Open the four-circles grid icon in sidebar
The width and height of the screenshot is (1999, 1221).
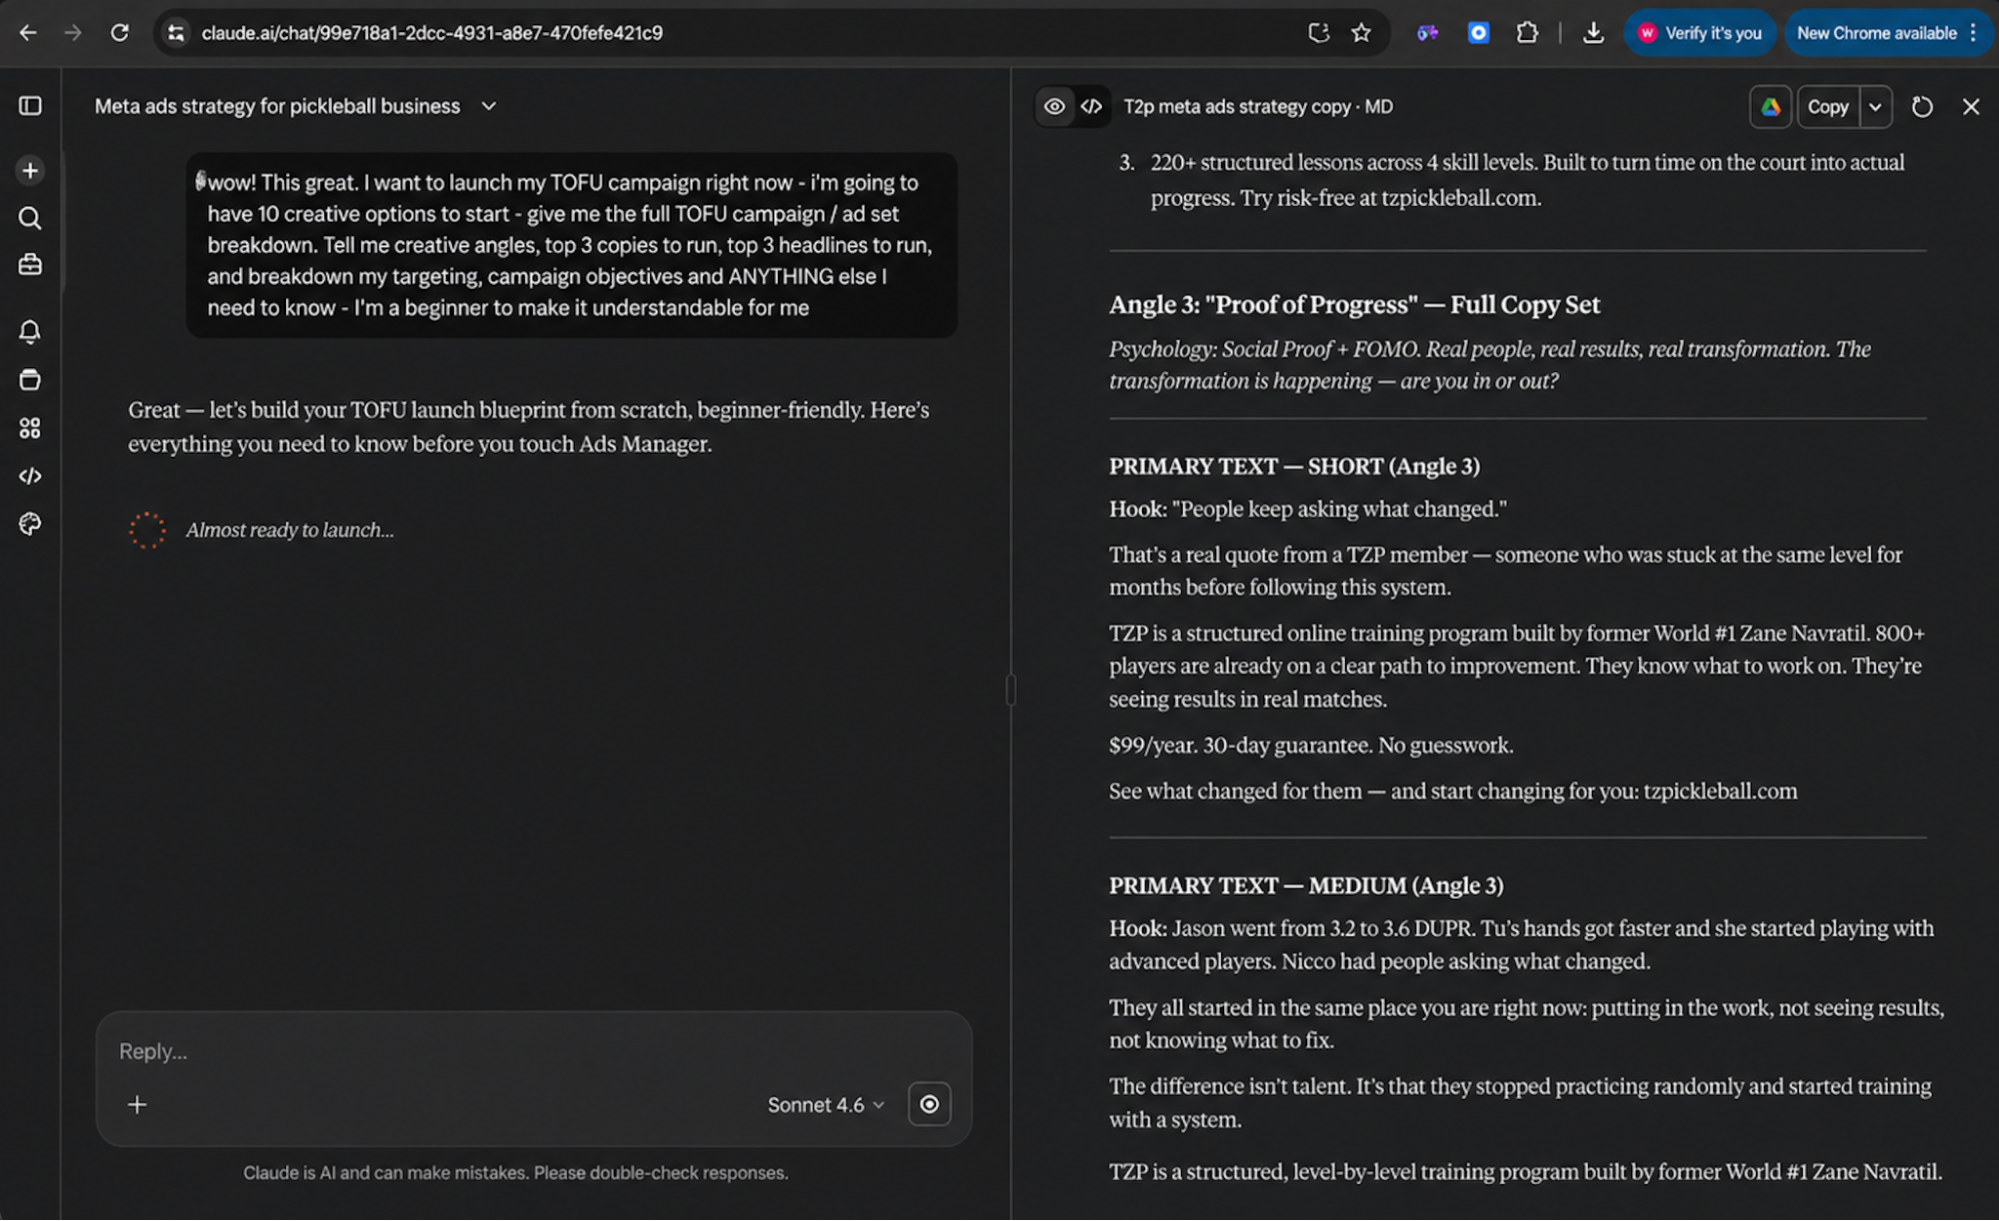(30, 428)
